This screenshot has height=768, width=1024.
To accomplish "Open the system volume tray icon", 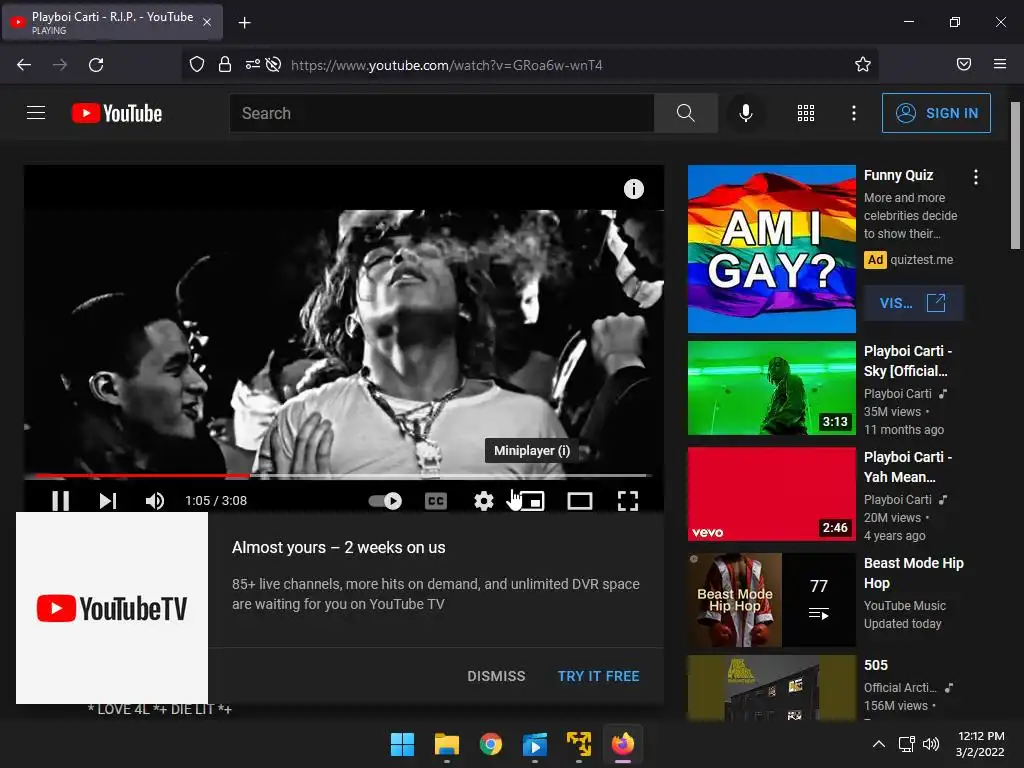I will click(x=931, y=744).
